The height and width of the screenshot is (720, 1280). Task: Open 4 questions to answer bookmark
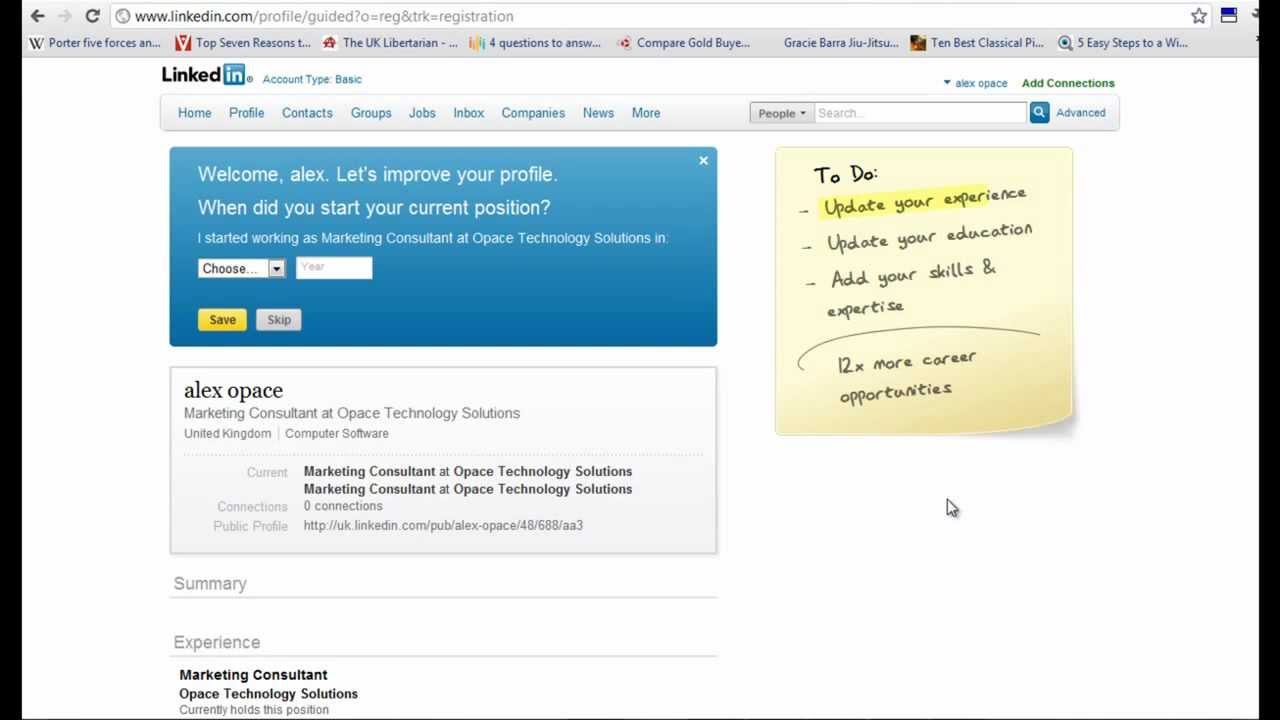click(535, 43)
